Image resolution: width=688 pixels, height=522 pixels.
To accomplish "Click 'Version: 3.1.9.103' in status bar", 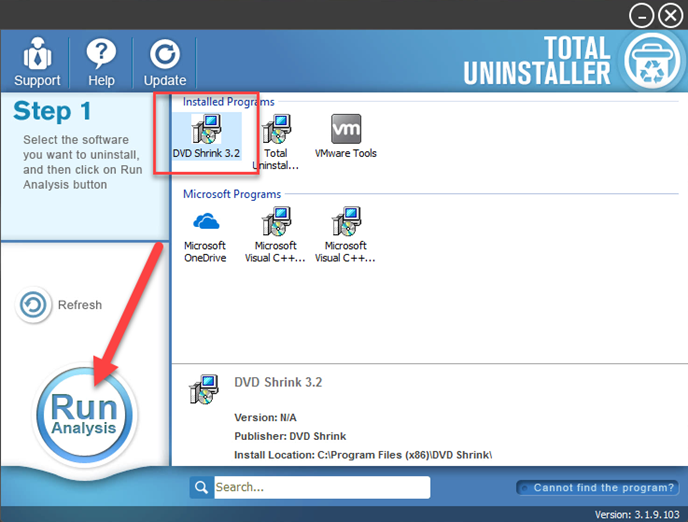I will point(637,515).
